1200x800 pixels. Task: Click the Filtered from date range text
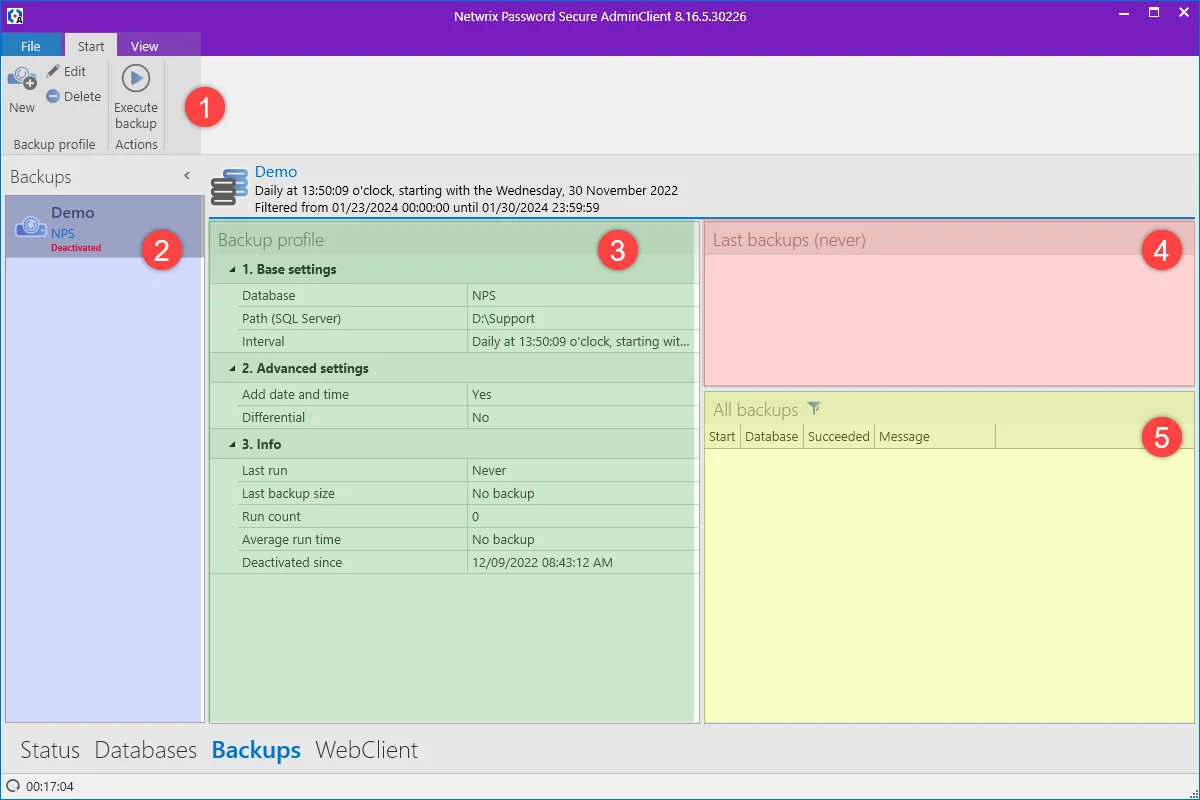[427, 208]
